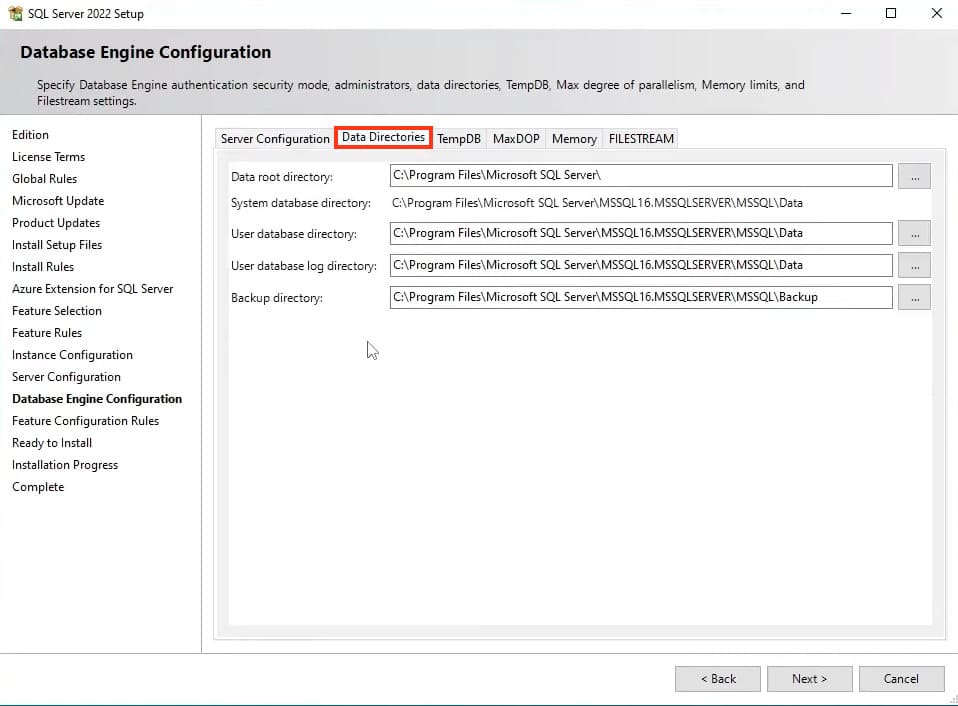This screenshot has width=958, height=706.
Task: Click the User database log directory field
Action: [640, 265]
